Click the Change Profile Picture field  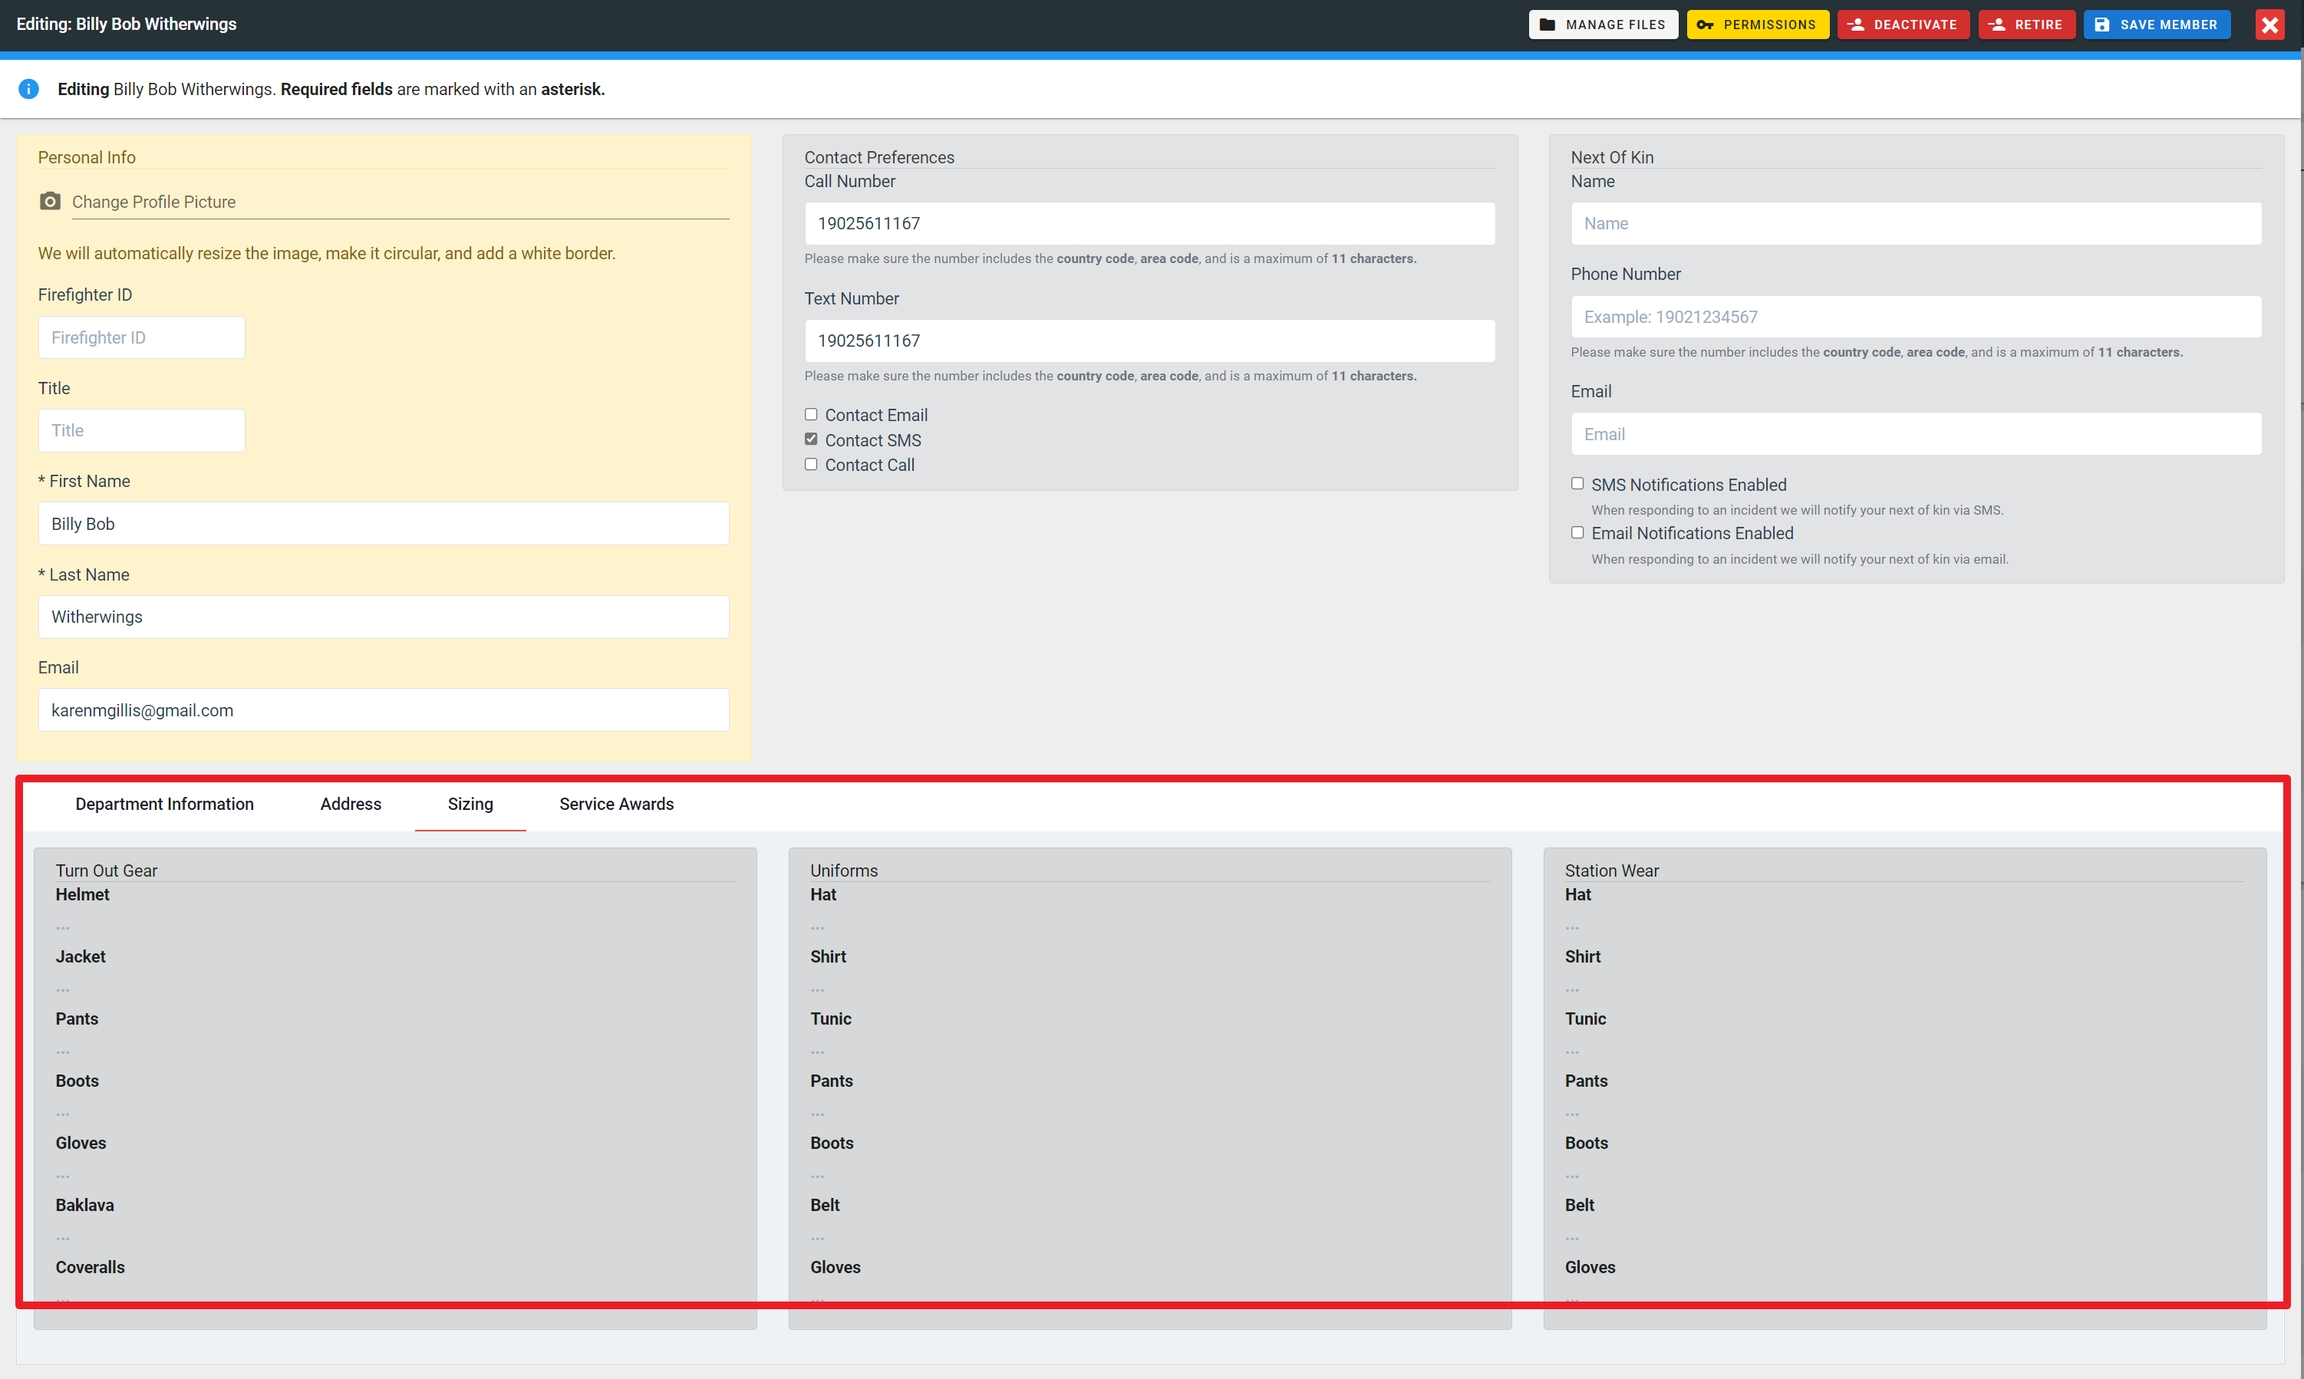(400, 202)
